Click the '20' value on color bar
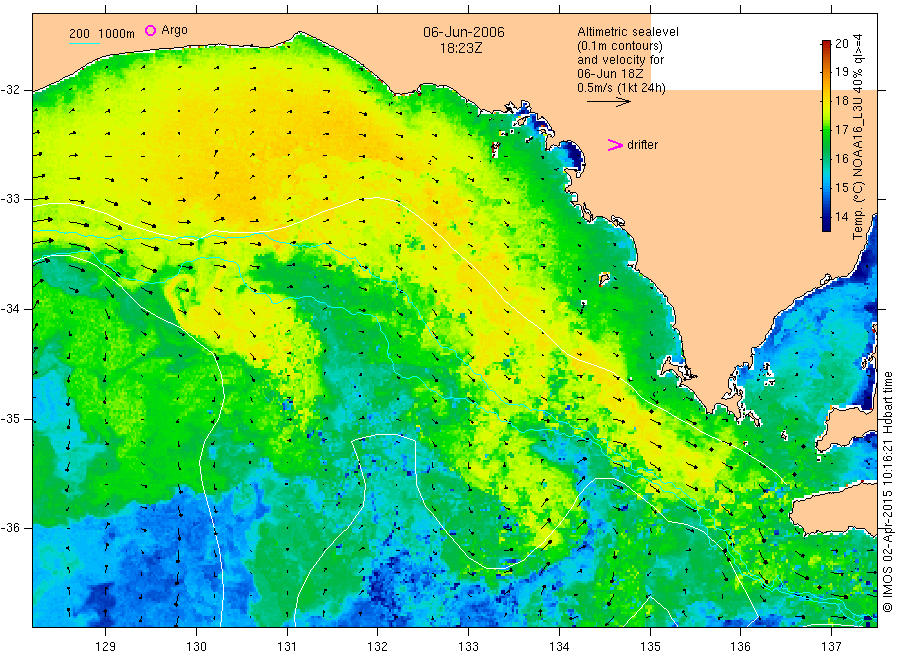The width and height of the screenshot is (900, 660). click(x=841, y=44)
